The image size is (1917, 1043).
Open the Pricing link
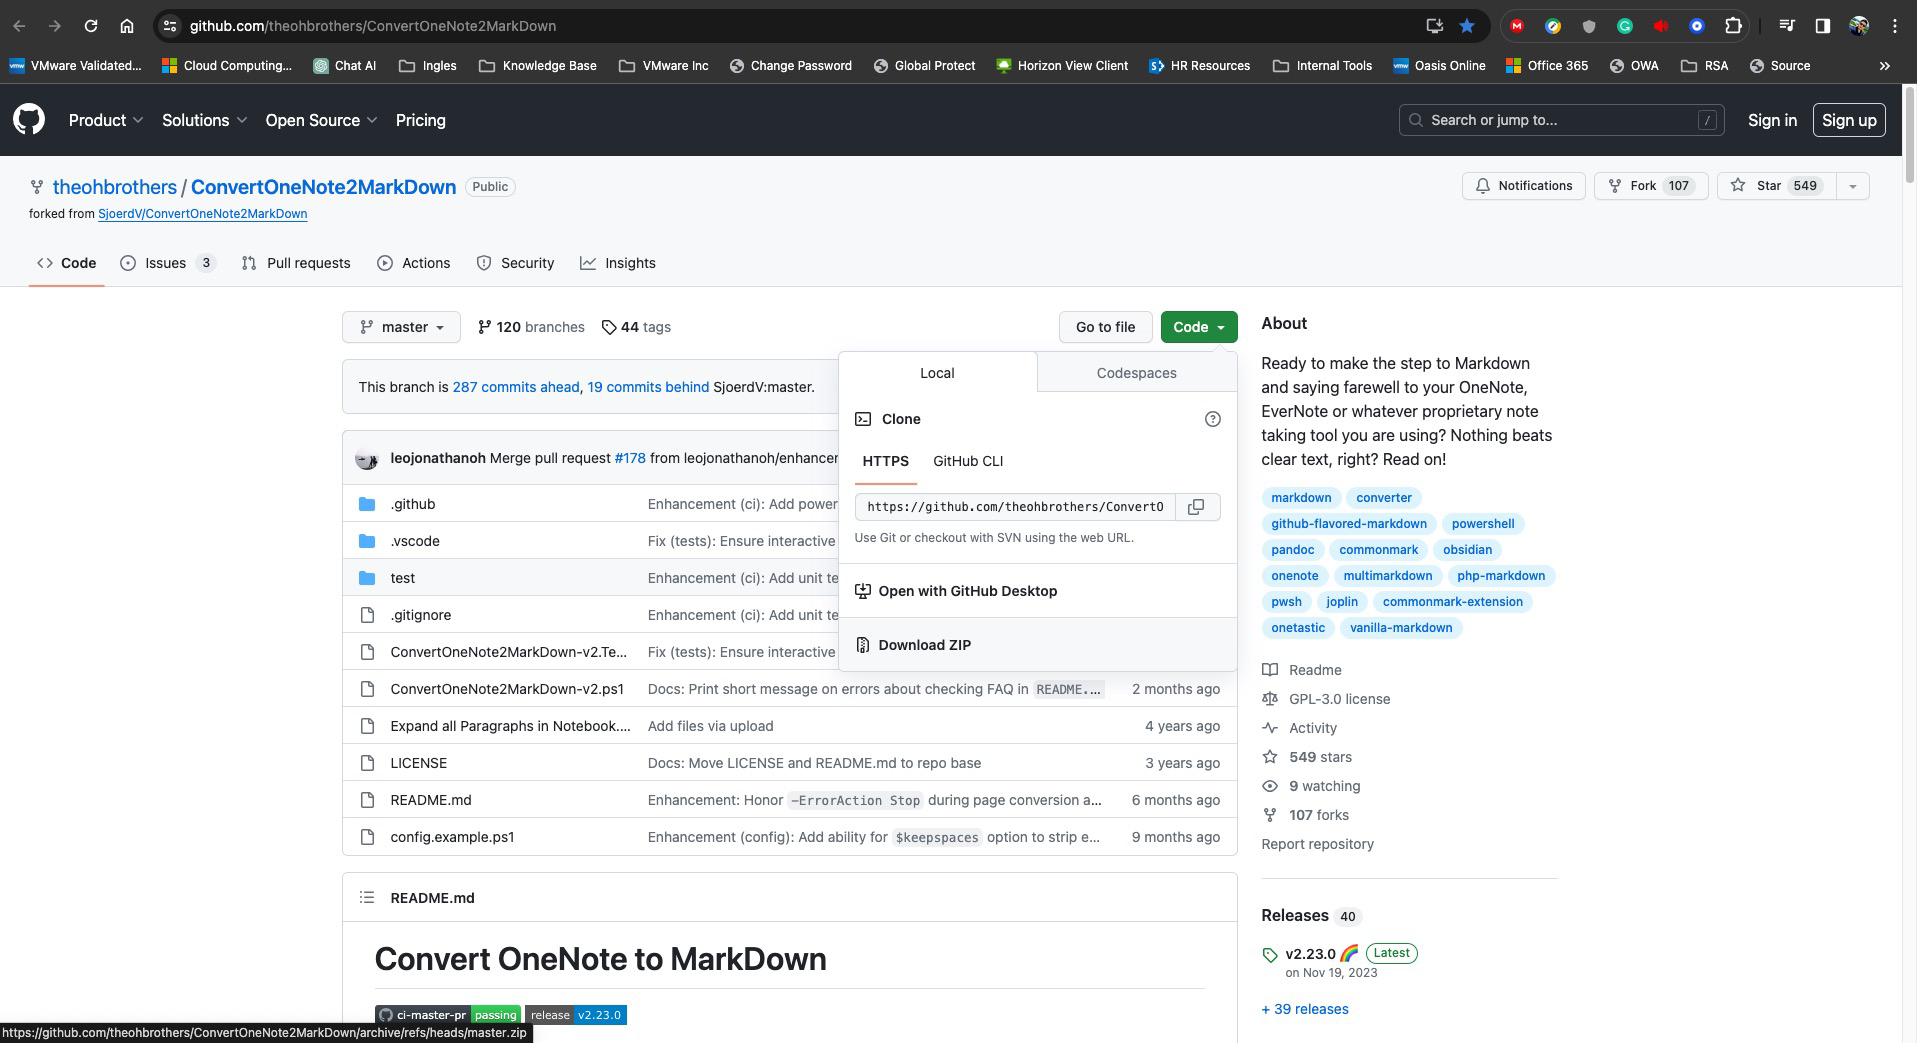[421, 120]
